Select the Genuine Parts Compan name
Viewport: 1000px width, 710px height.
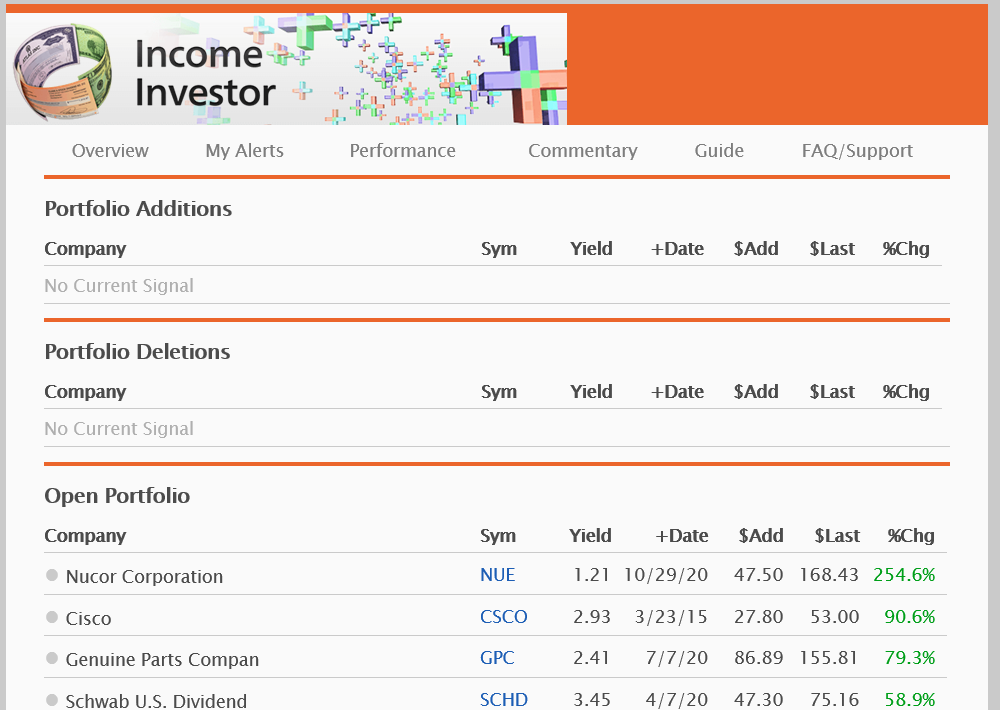162,660
